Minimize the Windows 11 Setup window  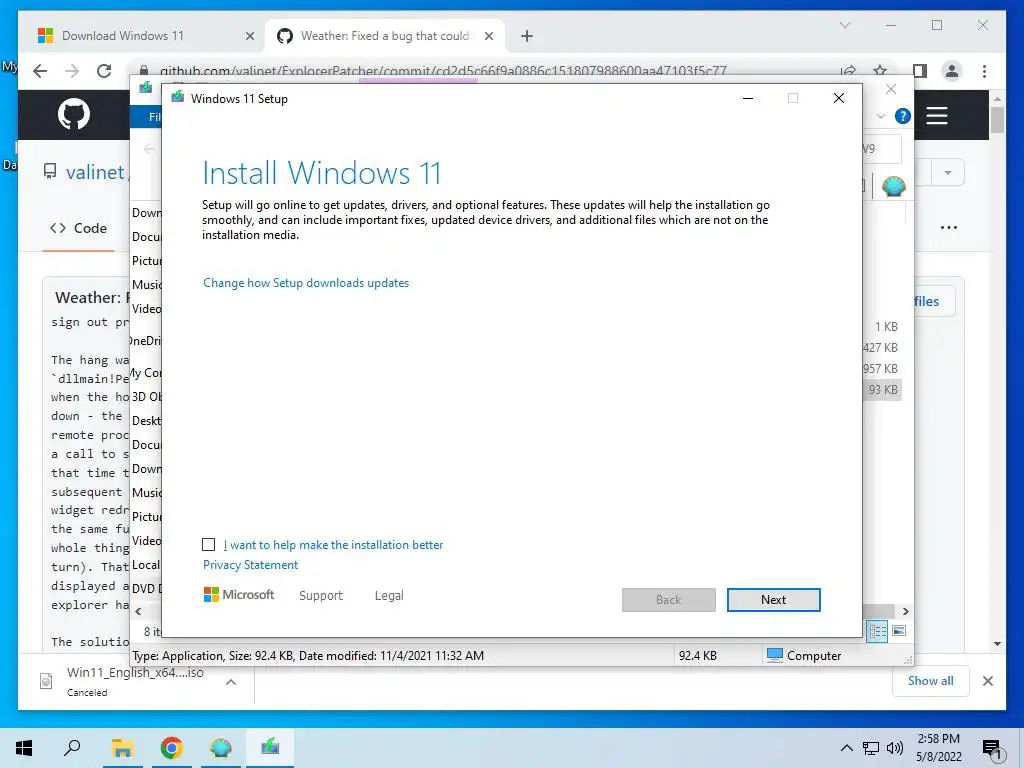748,98
